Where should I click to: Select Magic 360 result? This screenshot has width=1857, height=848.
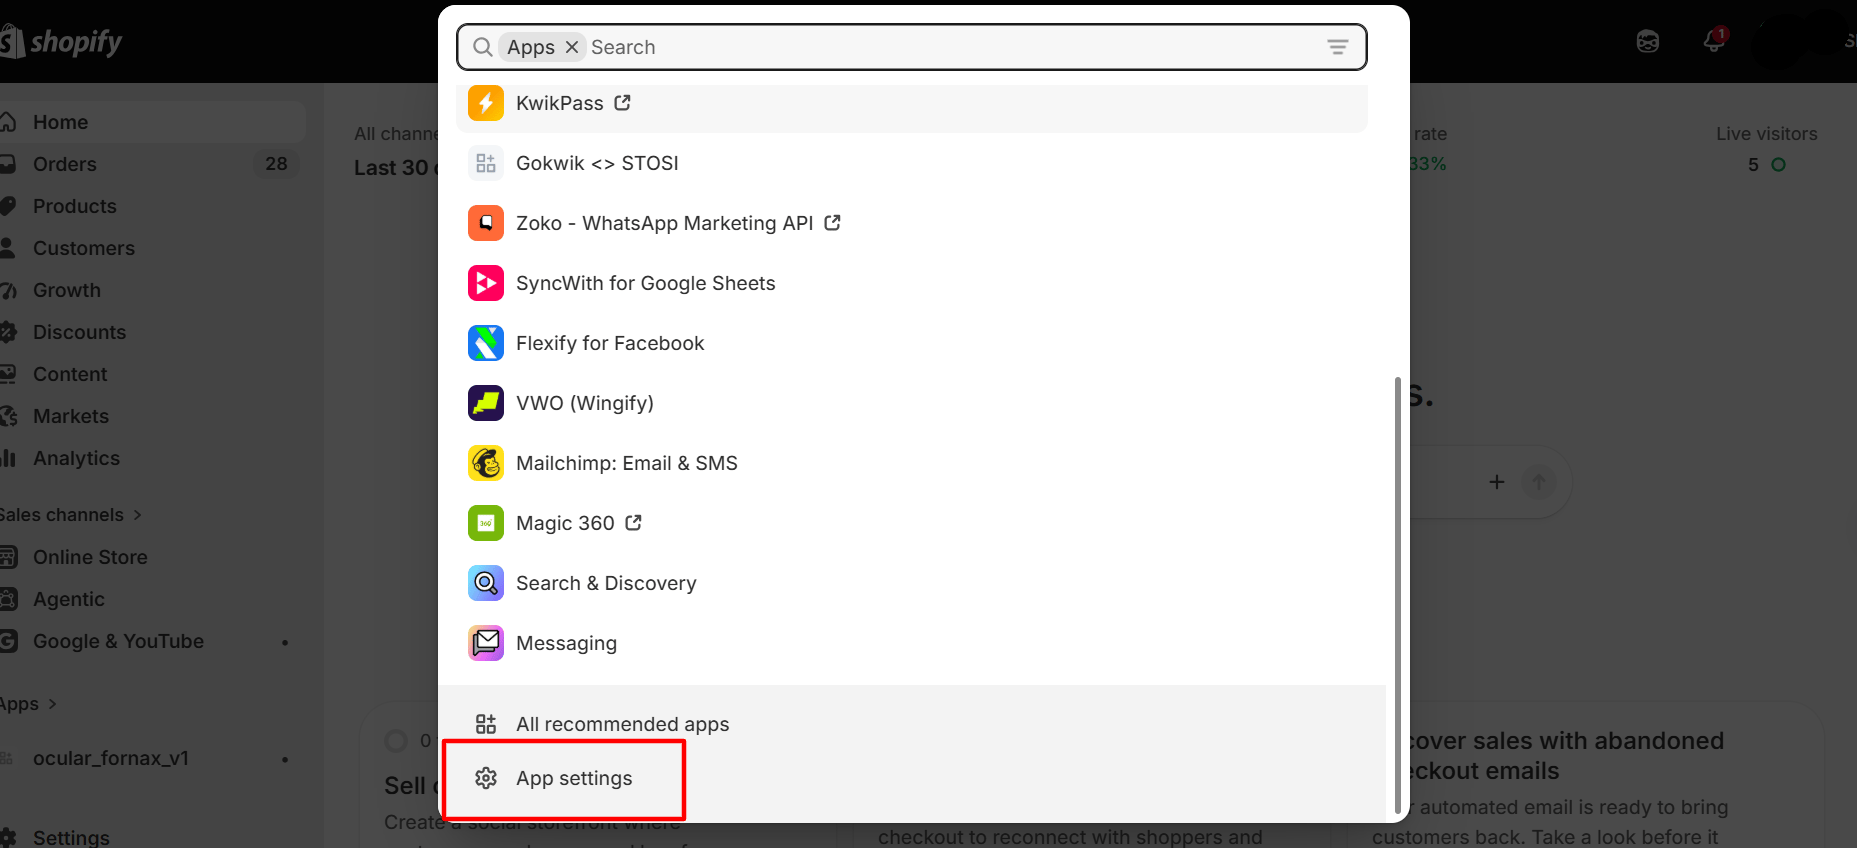[912, 523]
